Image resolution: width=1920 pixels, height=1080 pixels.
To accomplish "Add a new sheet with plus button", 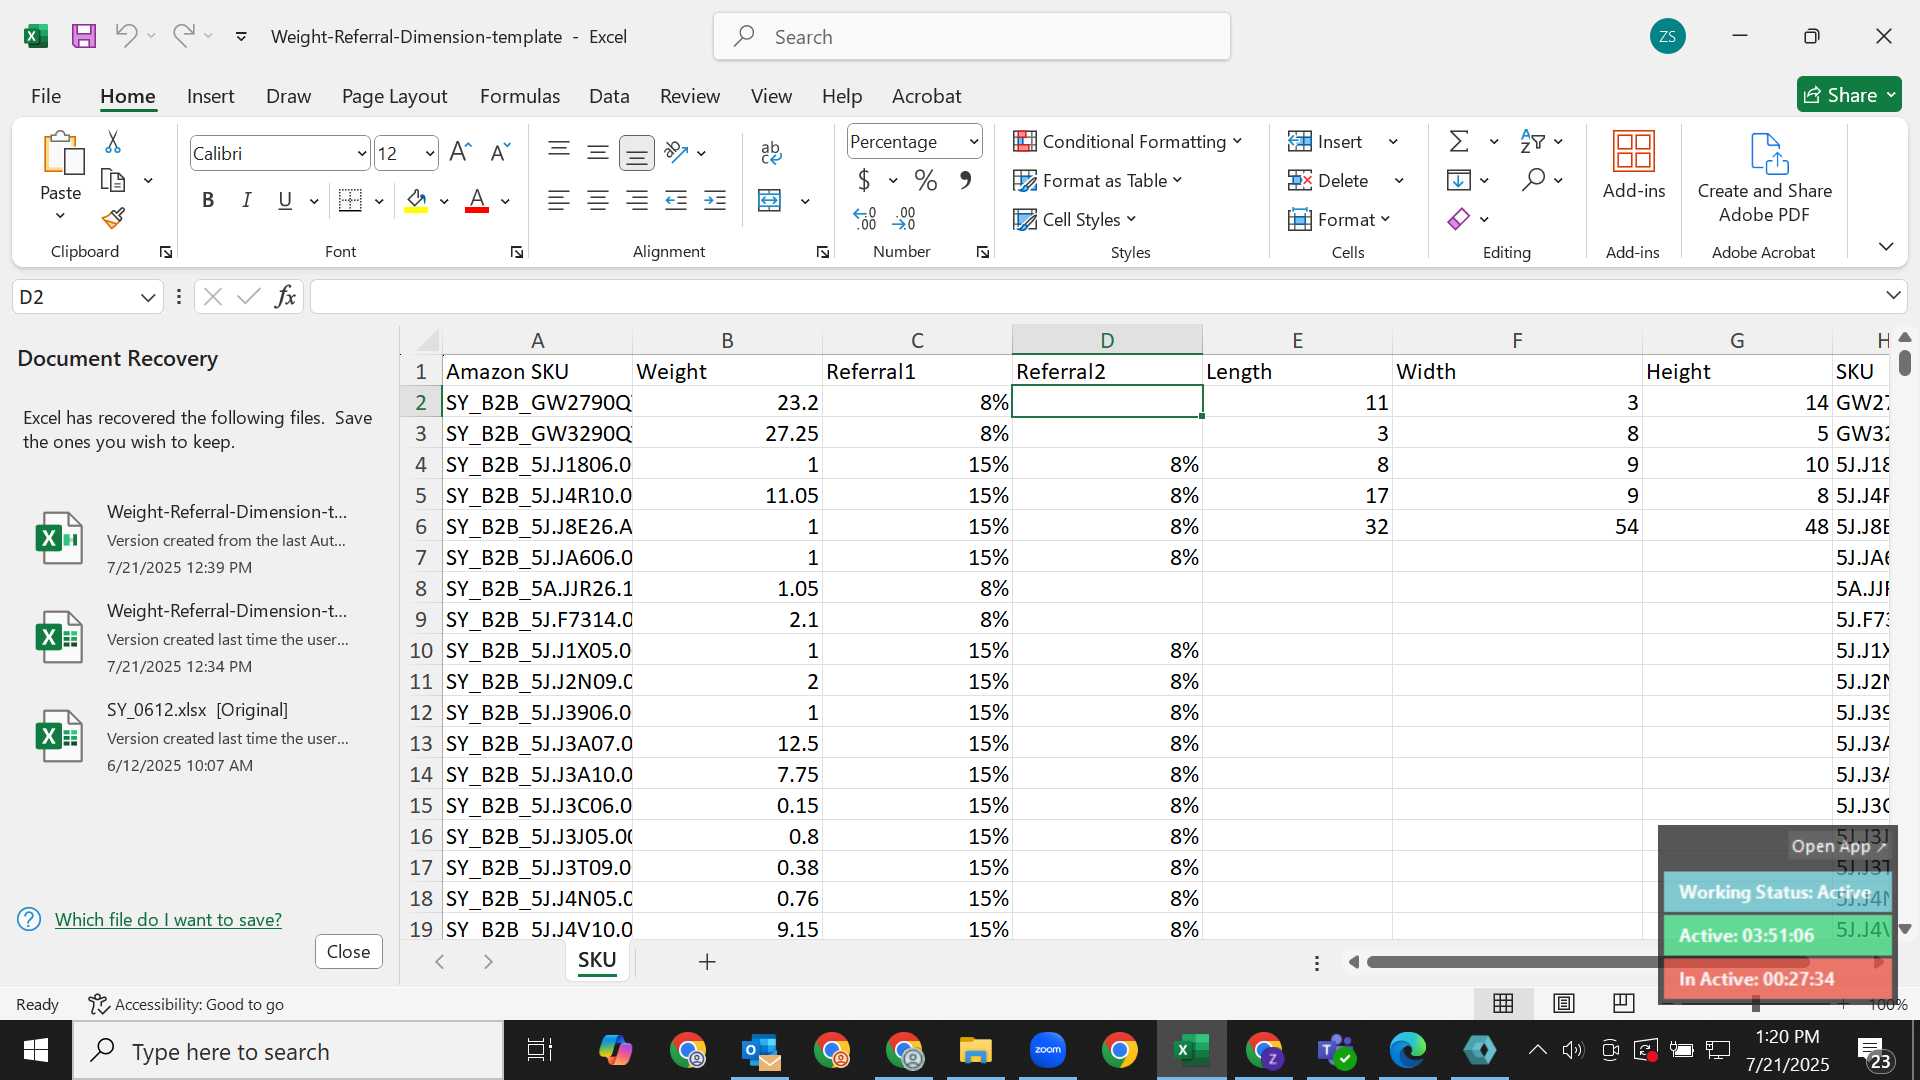I will [707, 962].
